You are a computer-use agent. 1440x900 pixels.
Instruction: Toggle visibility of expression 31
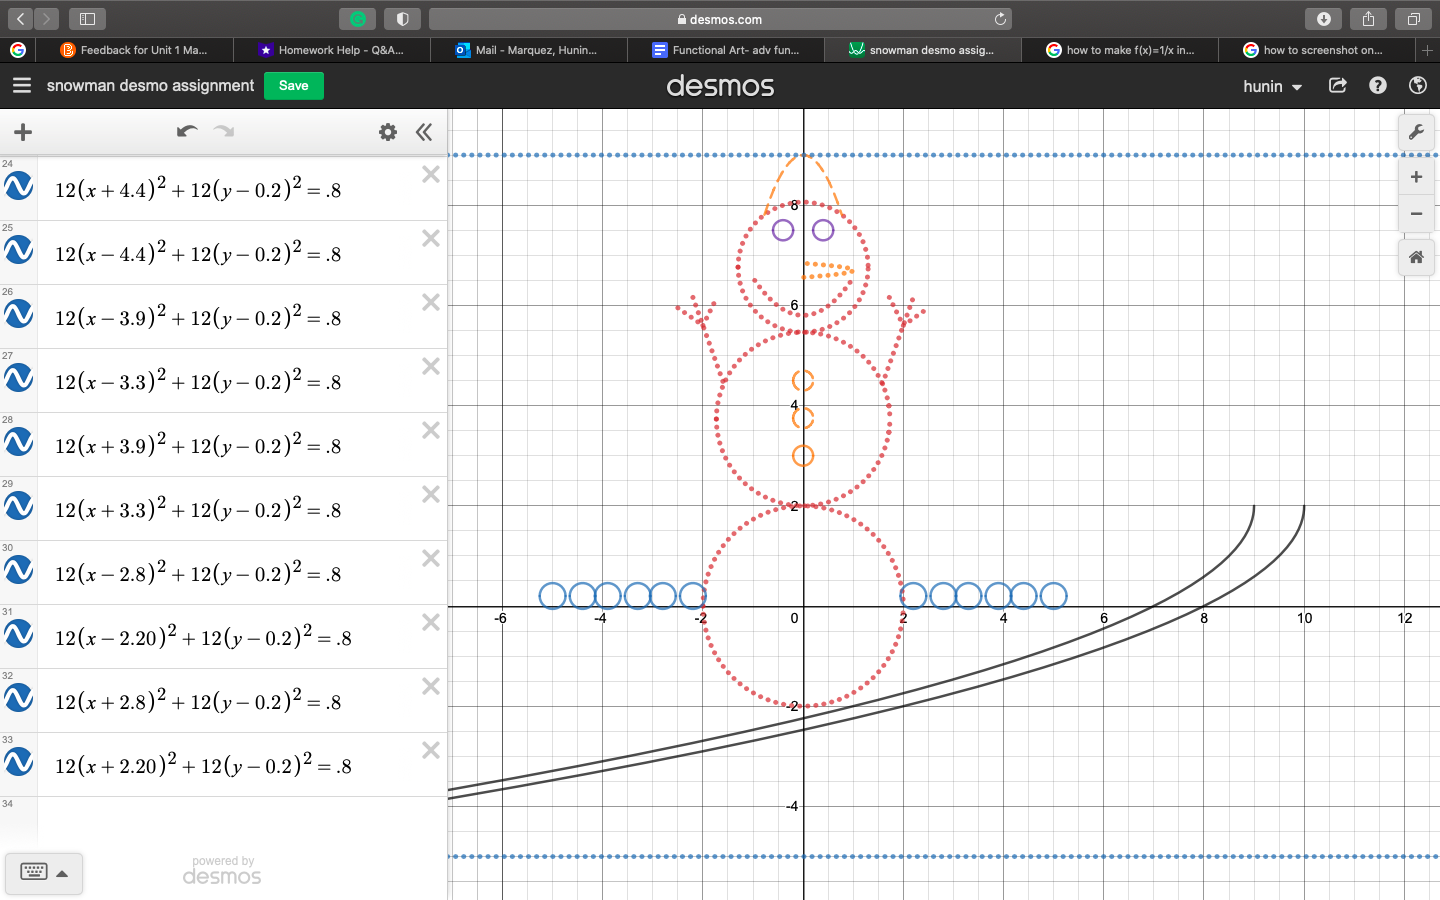click(x=19, y=634)
